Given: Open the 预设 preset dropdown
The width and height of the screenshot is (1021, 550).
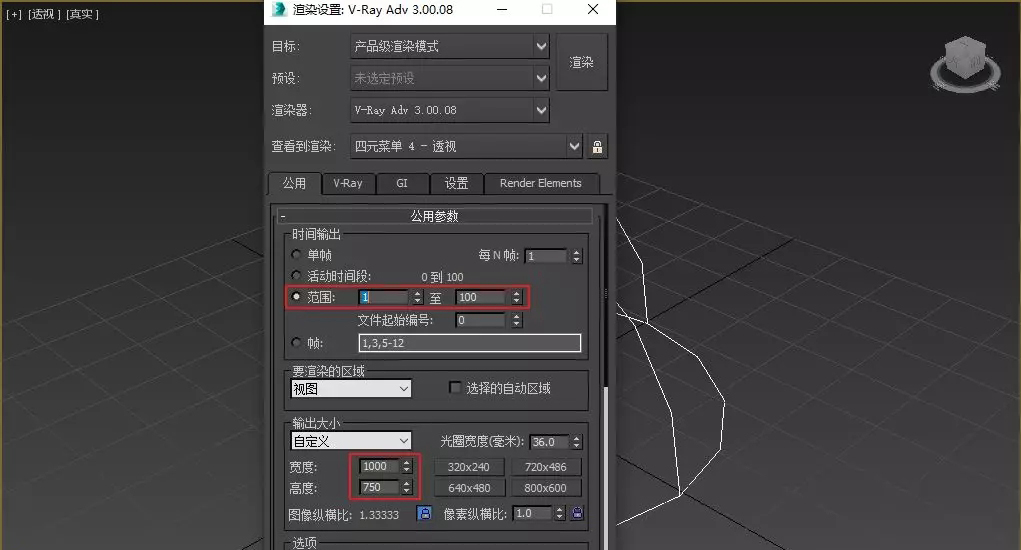Looking at the screenshot, I should tap(450, 78).
